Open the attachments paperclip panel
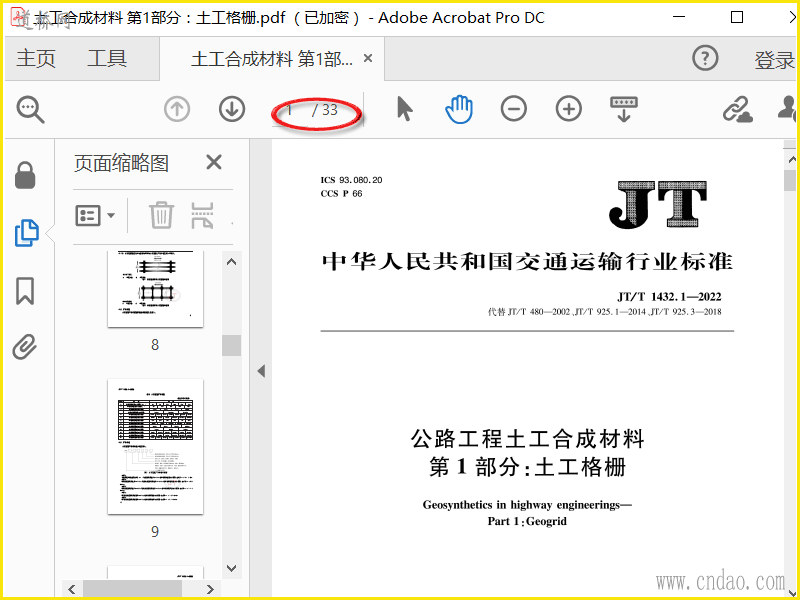The image size is (800, 600). (x=24, y=347)
